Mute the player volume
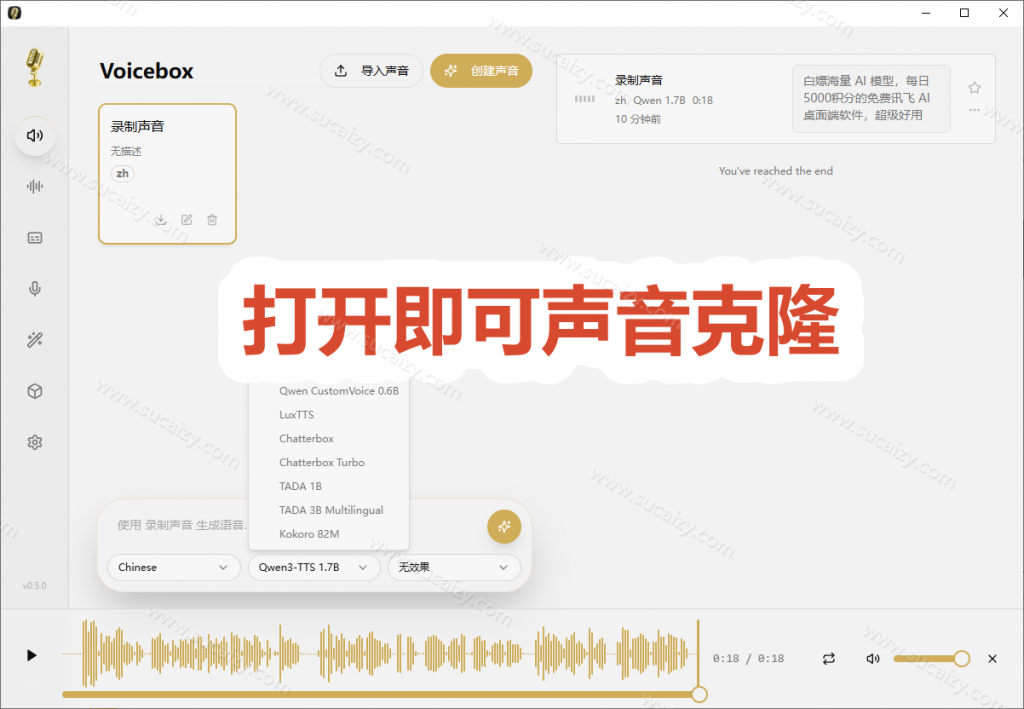1024x709 pixels. click(872, 658)
